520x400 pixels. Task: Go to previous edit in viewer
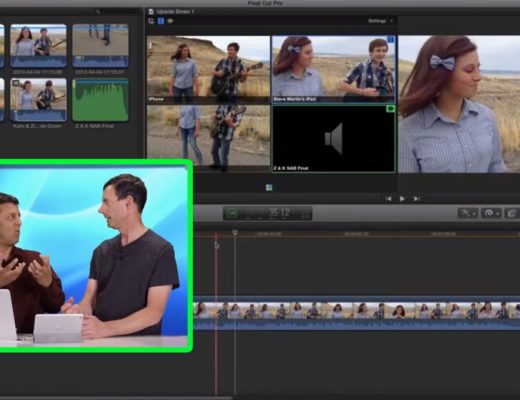(388, 199)
